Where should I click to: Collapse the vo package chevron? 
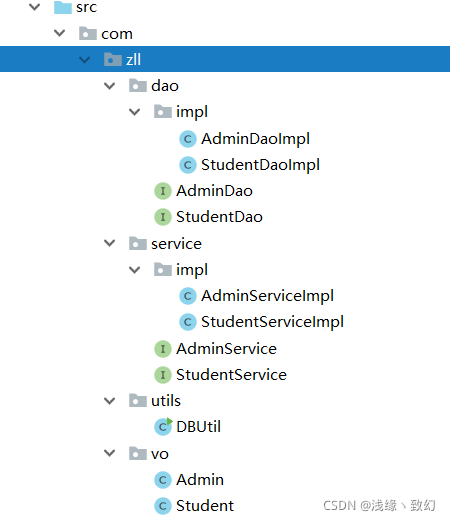pos(109,453)
